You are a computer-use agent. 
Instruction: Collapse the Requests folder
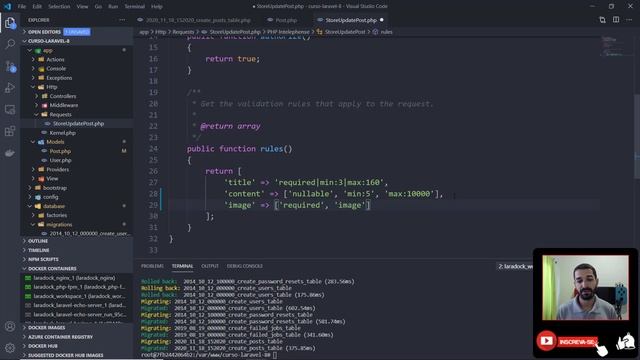77,115
